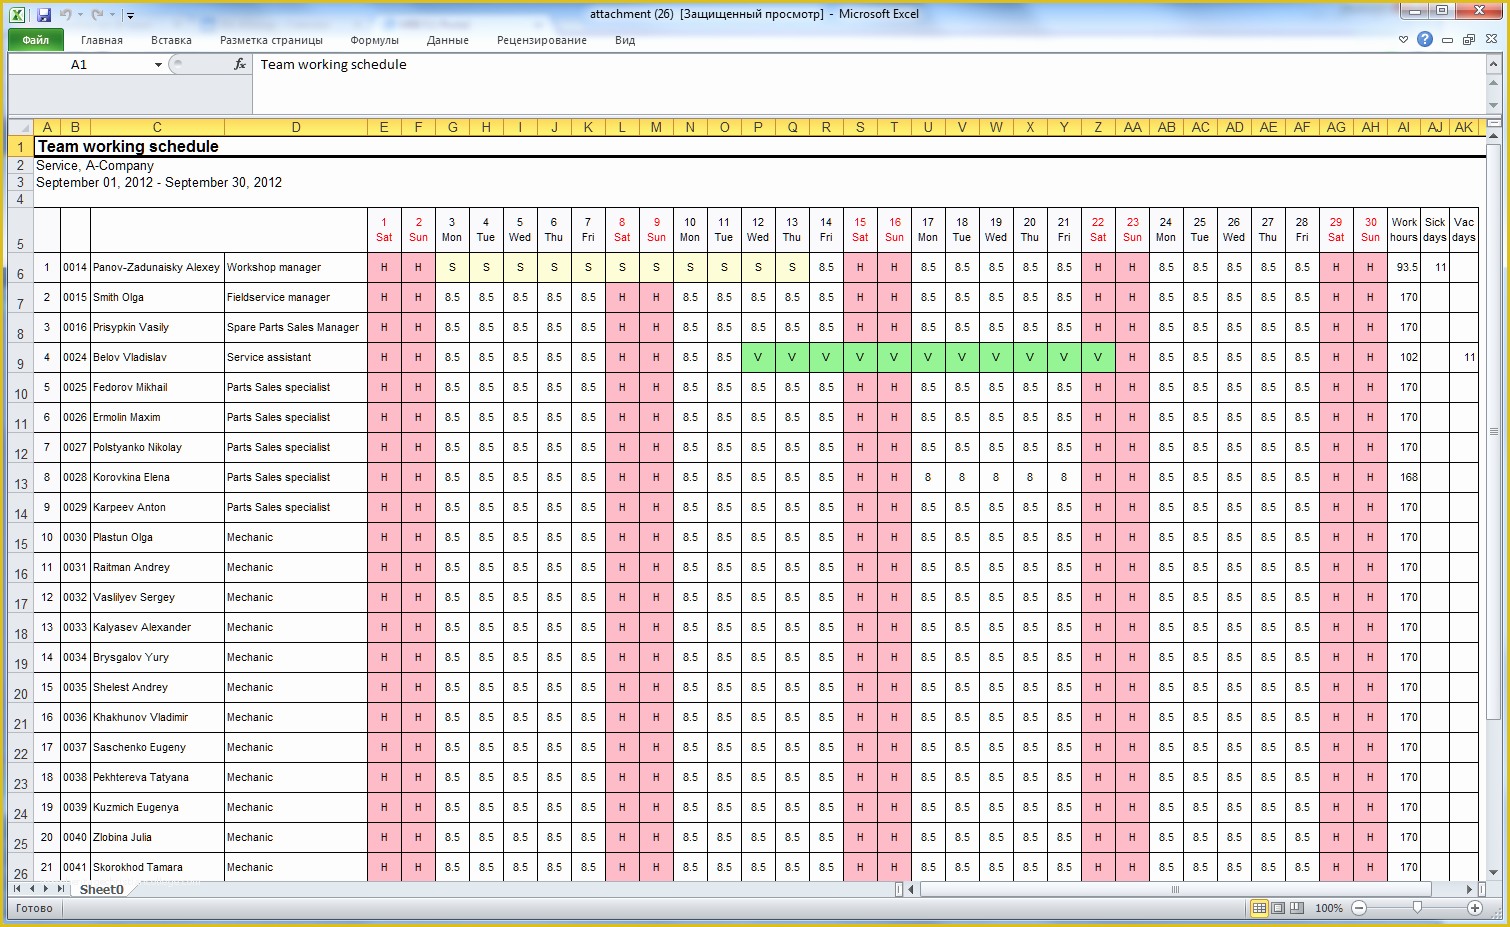1510x927 pixels.
Task: Select the 'Sick days' column heading cell
Action: pyautogui.click(x=1435, y=230)
